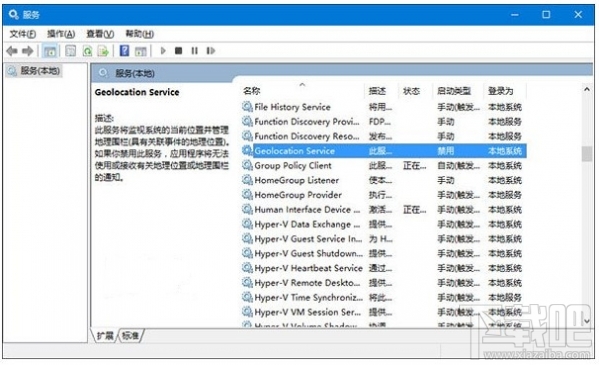This screenshot has width=599, height=365.
Task: Click gear icon of Group Policy Client
Action: [247, 165]
